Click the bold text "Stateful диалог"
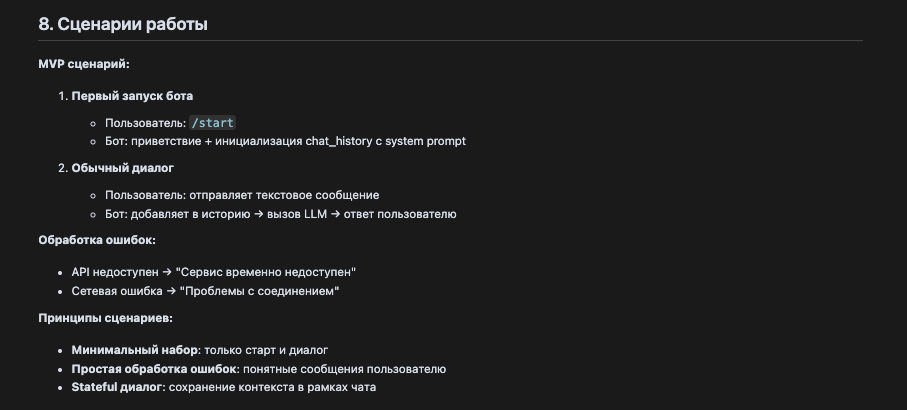 tap(117, 387)
